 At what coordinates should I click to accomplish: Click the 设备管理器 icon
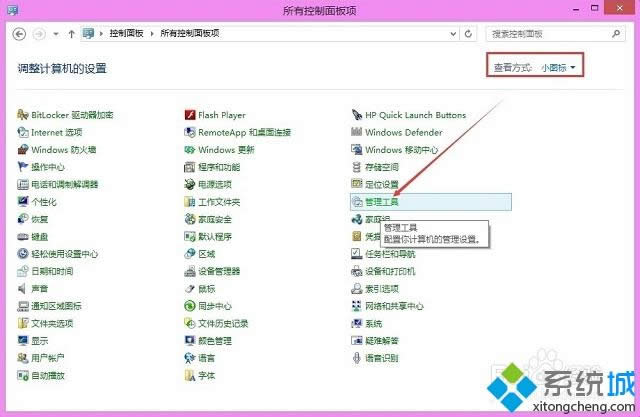click(190, 271)
